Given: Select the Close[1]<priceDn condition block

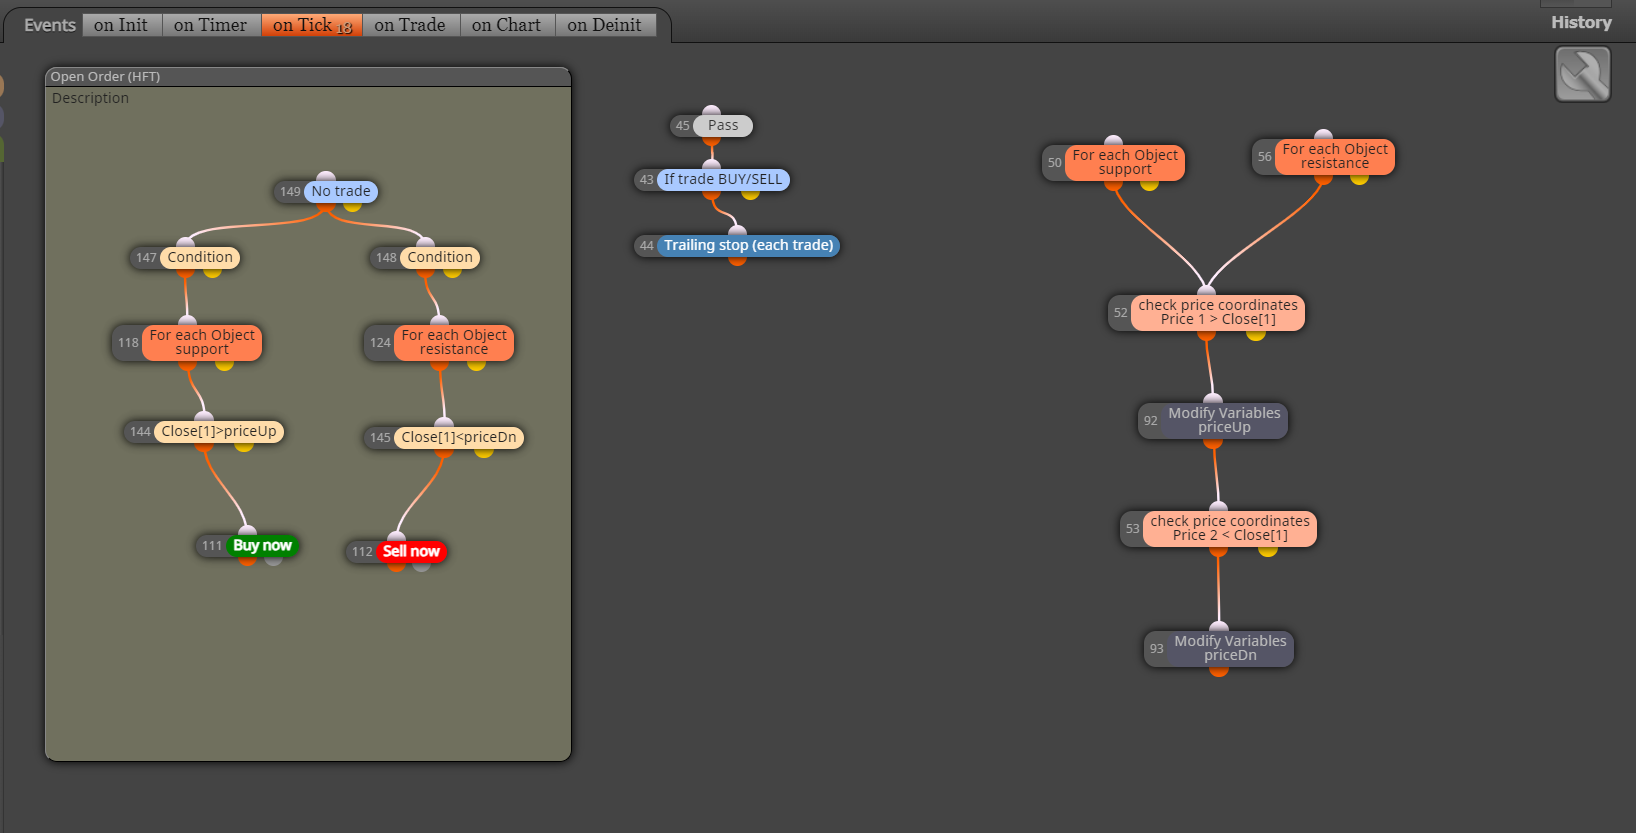Looking at the screenshot, I should tap(459, 437).
